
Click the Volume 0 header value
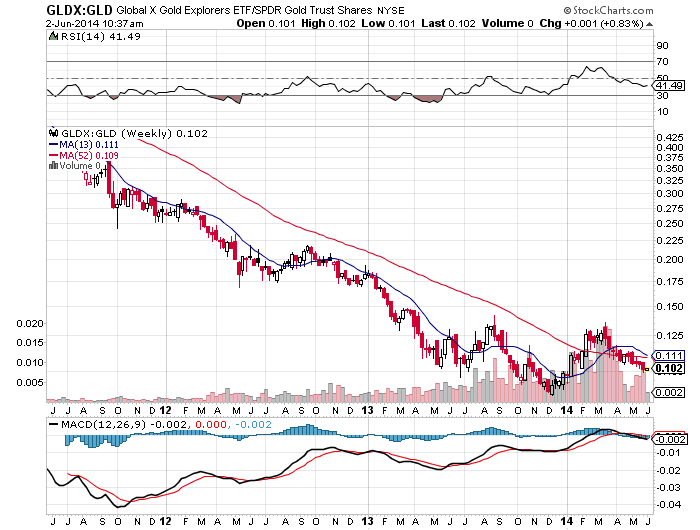[508, 23]
